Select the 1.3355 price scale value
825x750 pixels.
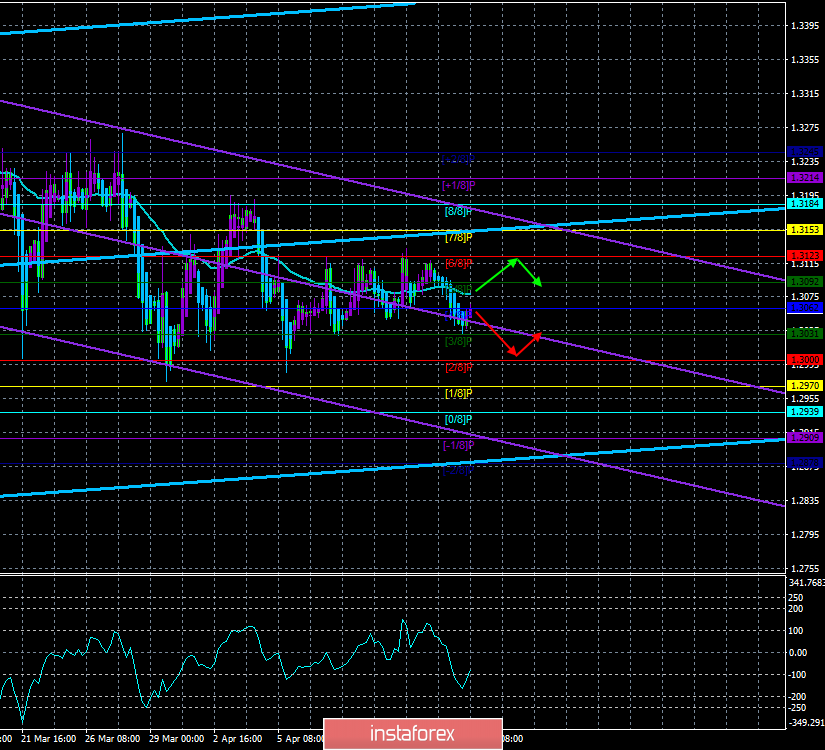tap(805, 60)
